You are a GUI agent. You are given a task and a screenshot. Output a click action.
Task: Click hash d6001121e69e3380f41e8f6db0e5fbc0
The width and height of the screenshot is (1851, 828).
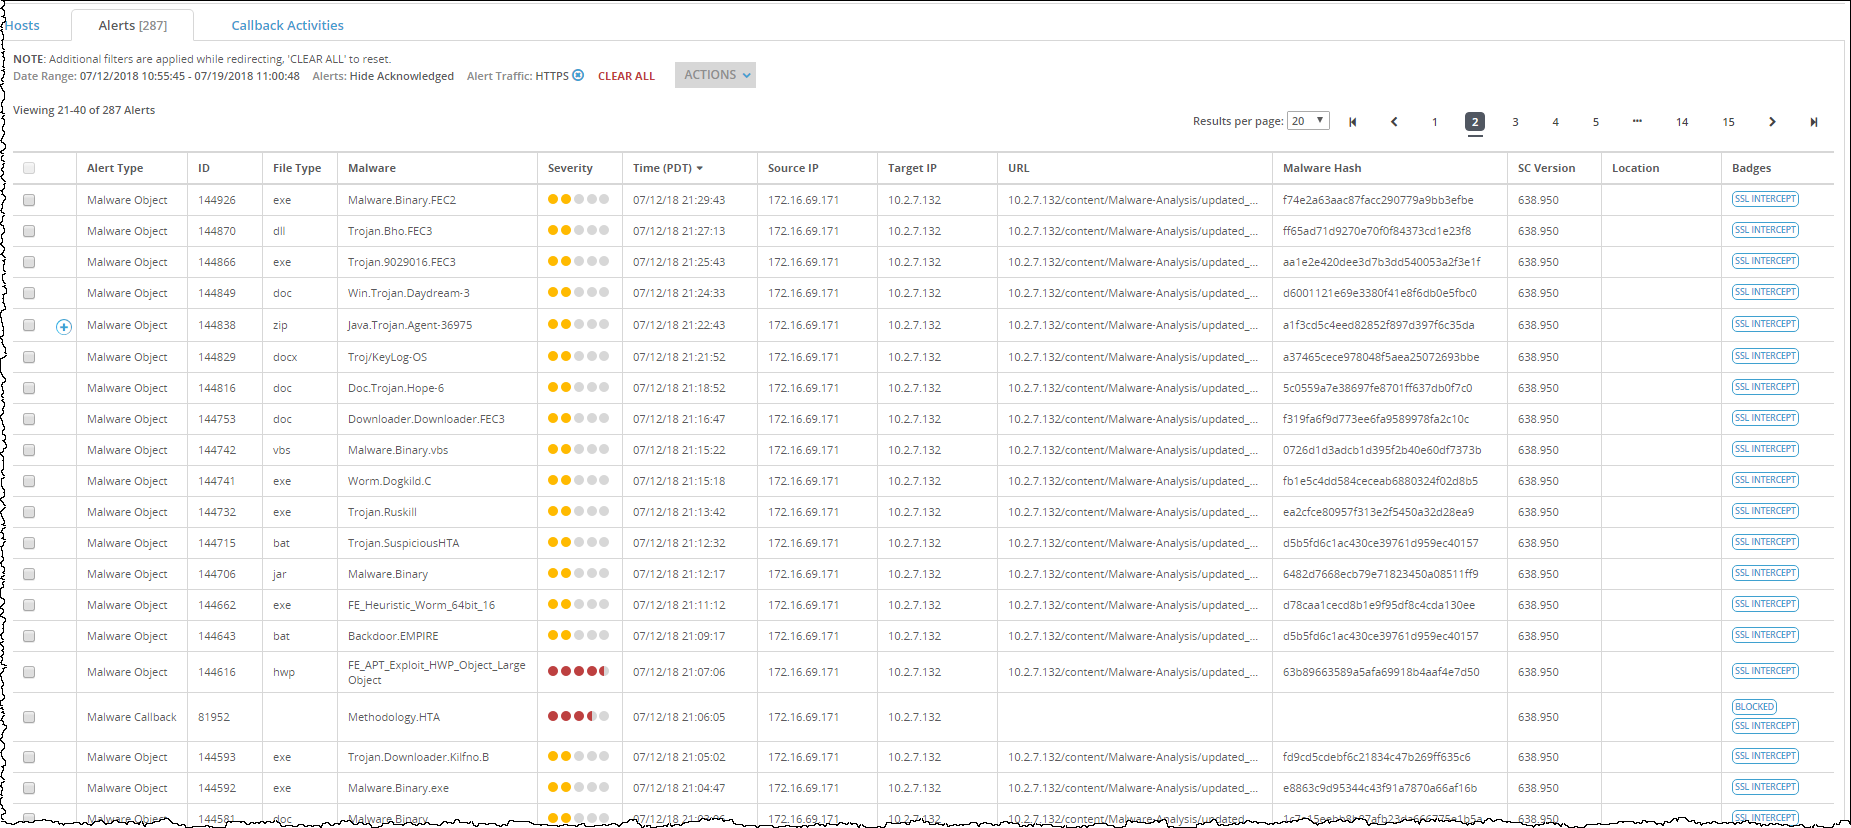click(x=1379, y=293)
